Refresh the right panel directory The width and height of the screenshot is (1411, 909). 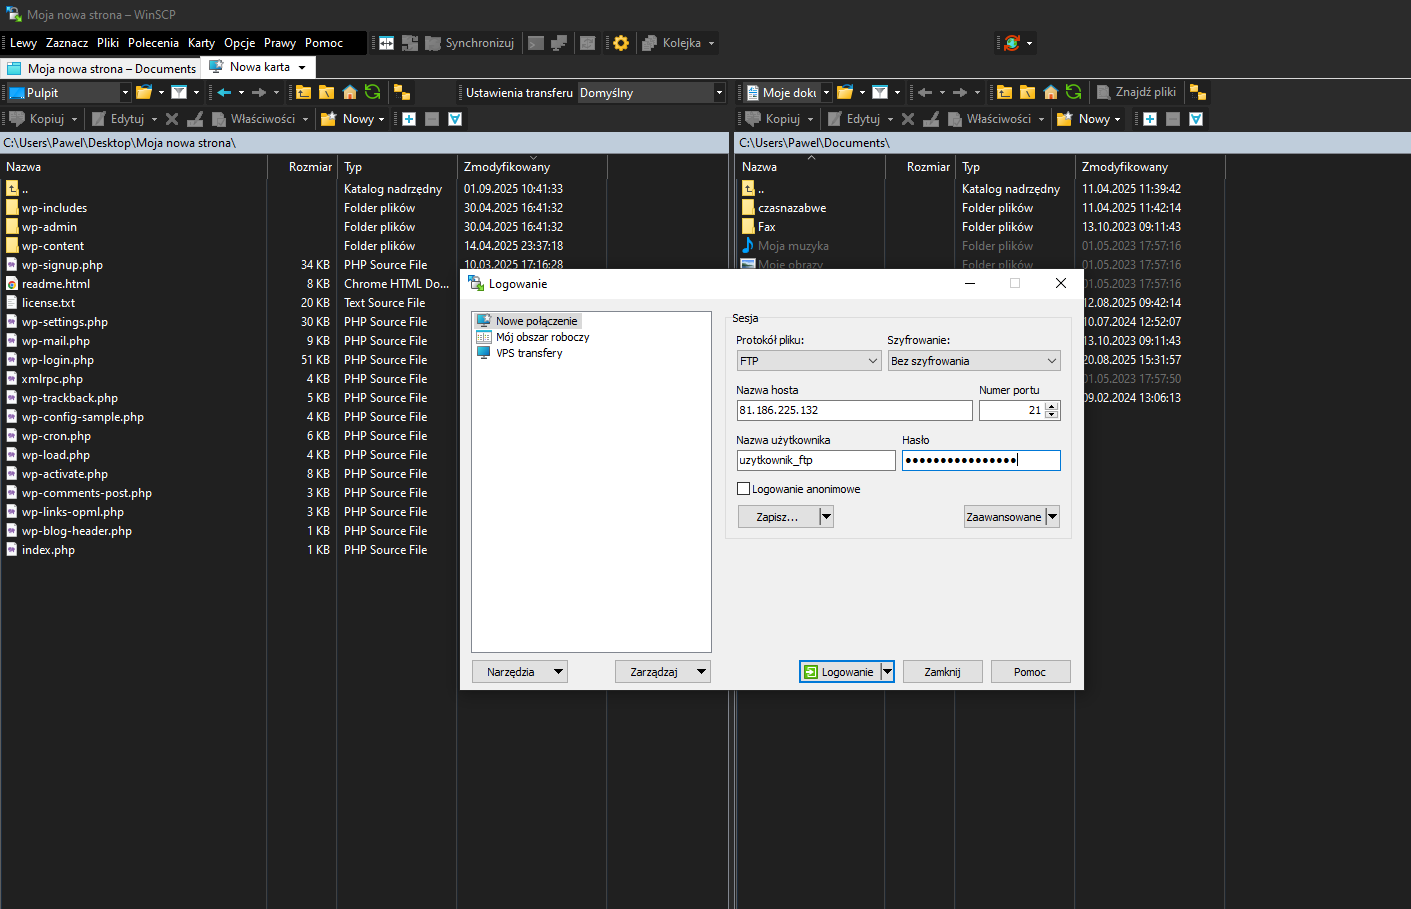click(x=1073, y=92)
